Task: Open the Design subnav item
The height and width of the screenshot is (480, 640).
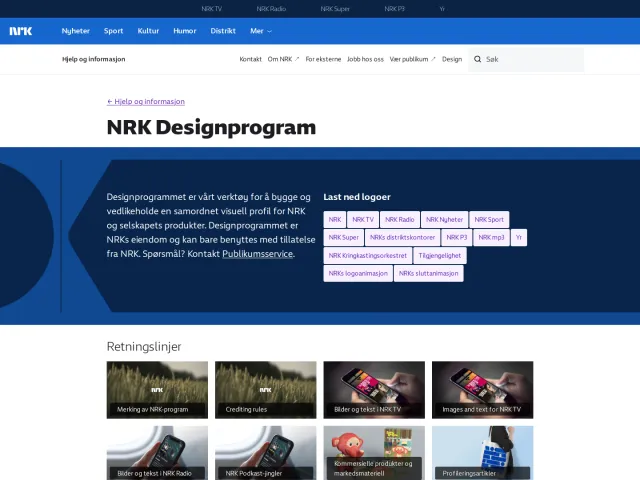Action: coord(452,59)
